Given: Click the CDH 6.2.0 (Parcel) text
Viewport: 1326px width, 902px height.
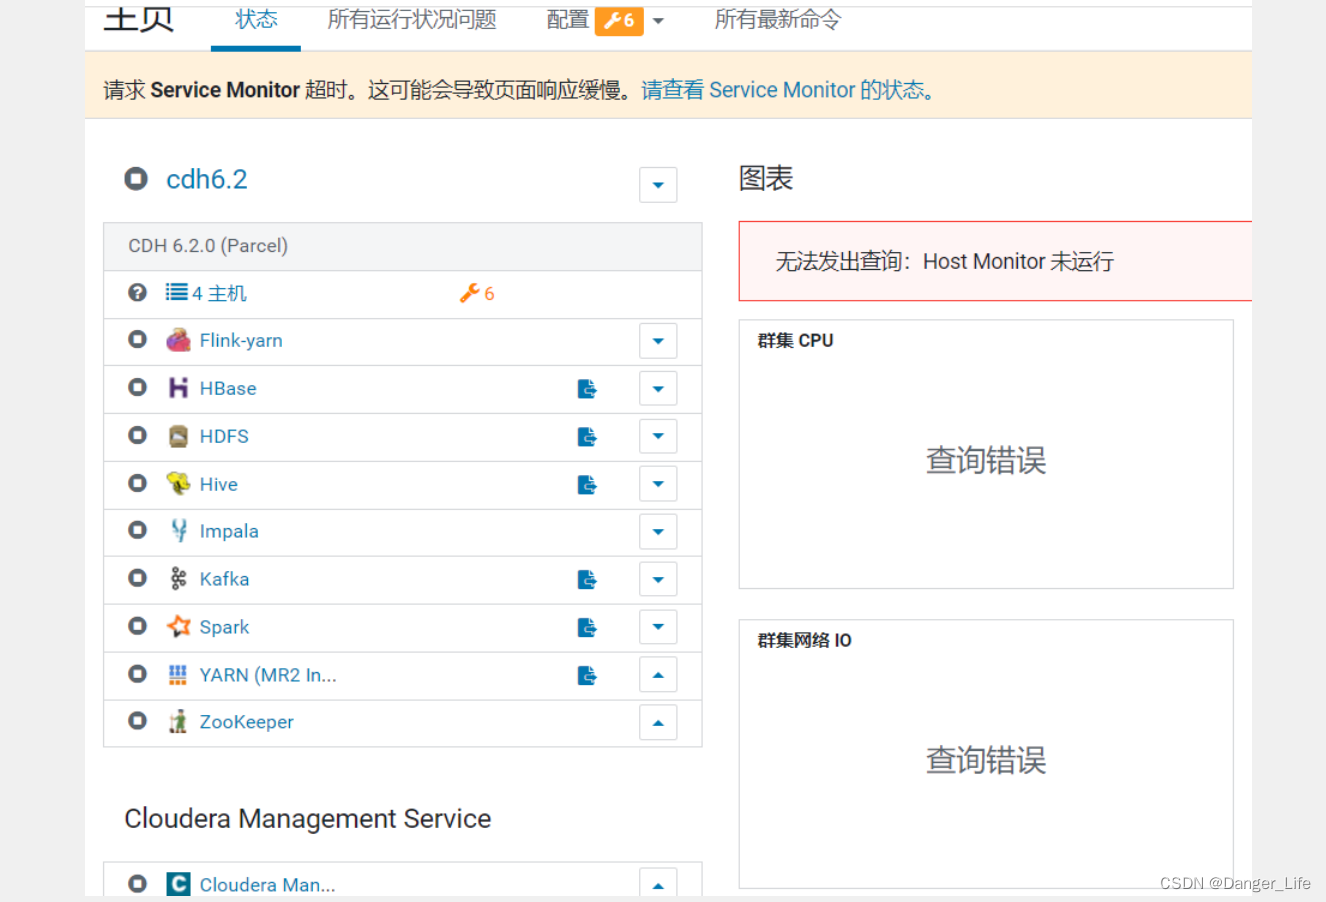Looking at the screenshot, I should (208, 245).
